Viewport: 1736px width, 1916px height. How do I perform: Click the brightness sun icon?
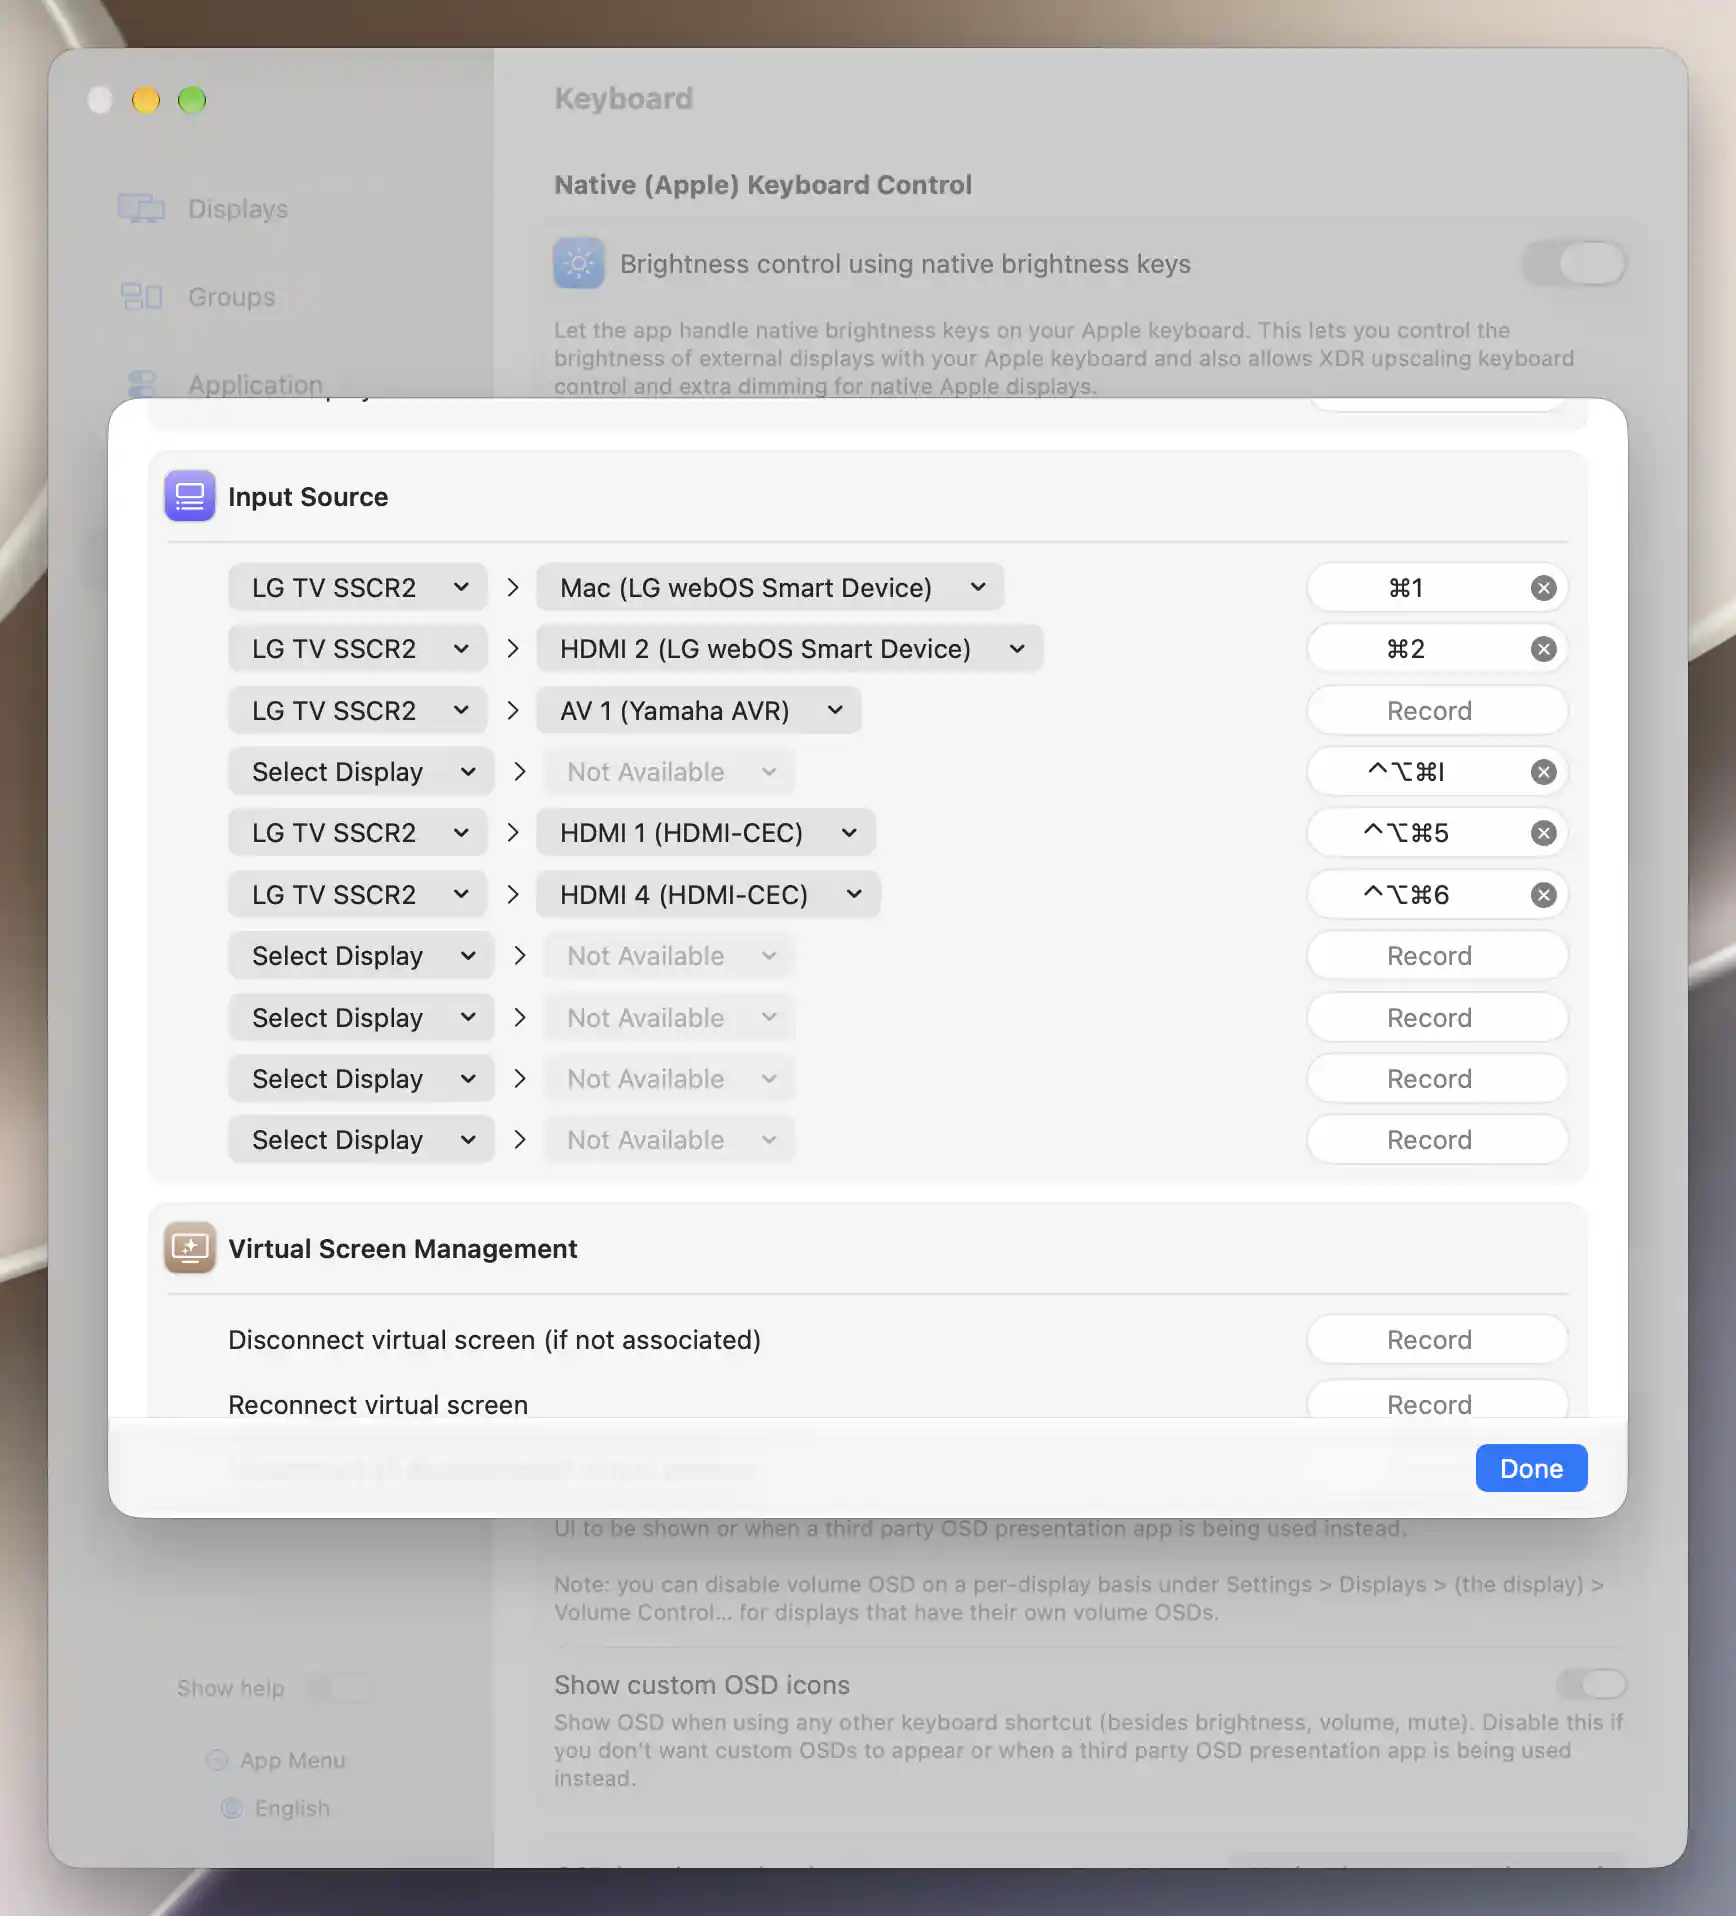point(579,263)
